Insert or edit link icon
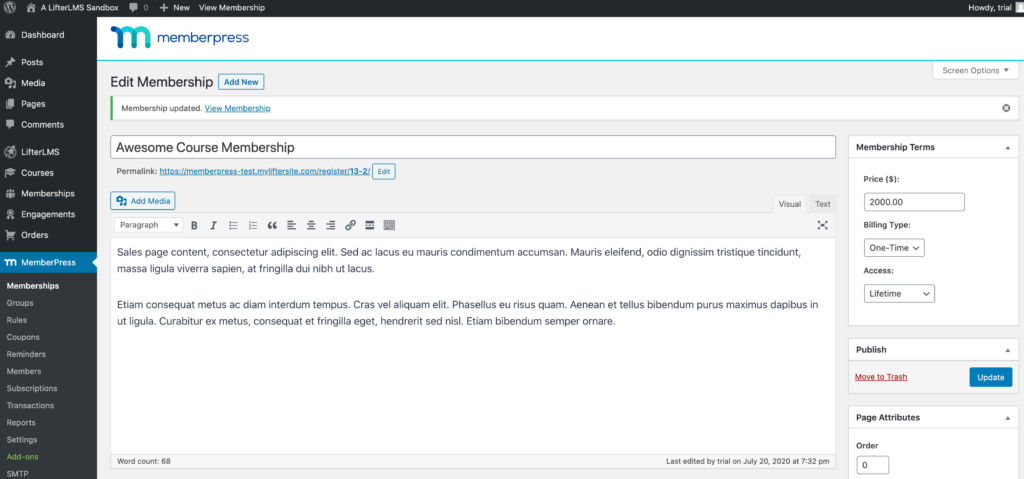 pyautogui.click(x=350, y=225)
